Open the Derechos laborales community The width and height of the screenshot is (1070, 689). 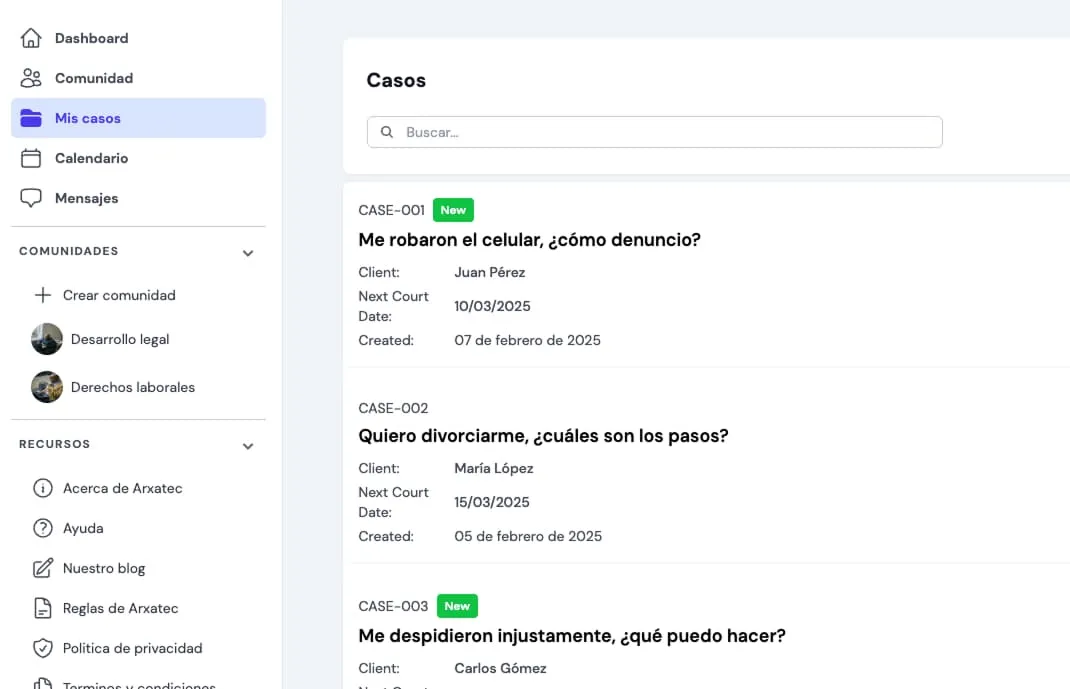(x=133, y=387)
